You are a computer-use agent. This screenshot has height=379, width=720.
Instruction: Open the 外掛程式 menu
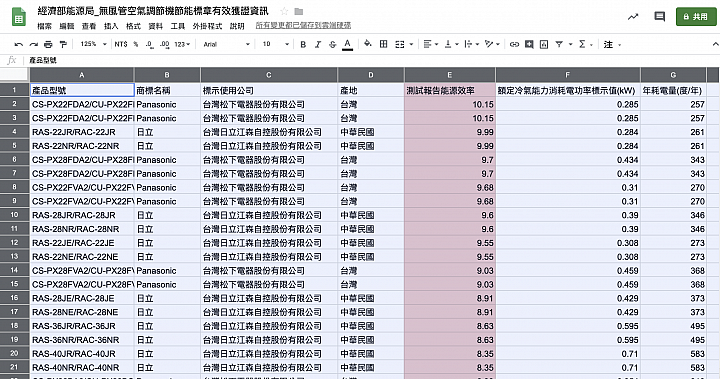point(207,26)
